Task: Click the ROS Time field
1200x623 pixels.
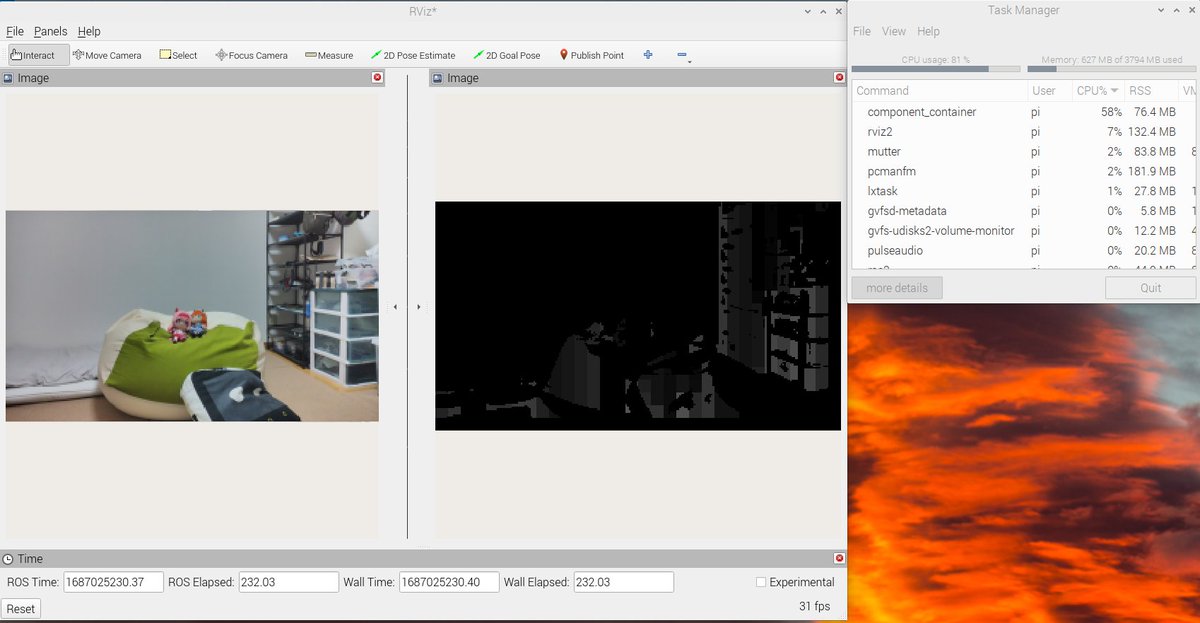Action: point(113,582)
